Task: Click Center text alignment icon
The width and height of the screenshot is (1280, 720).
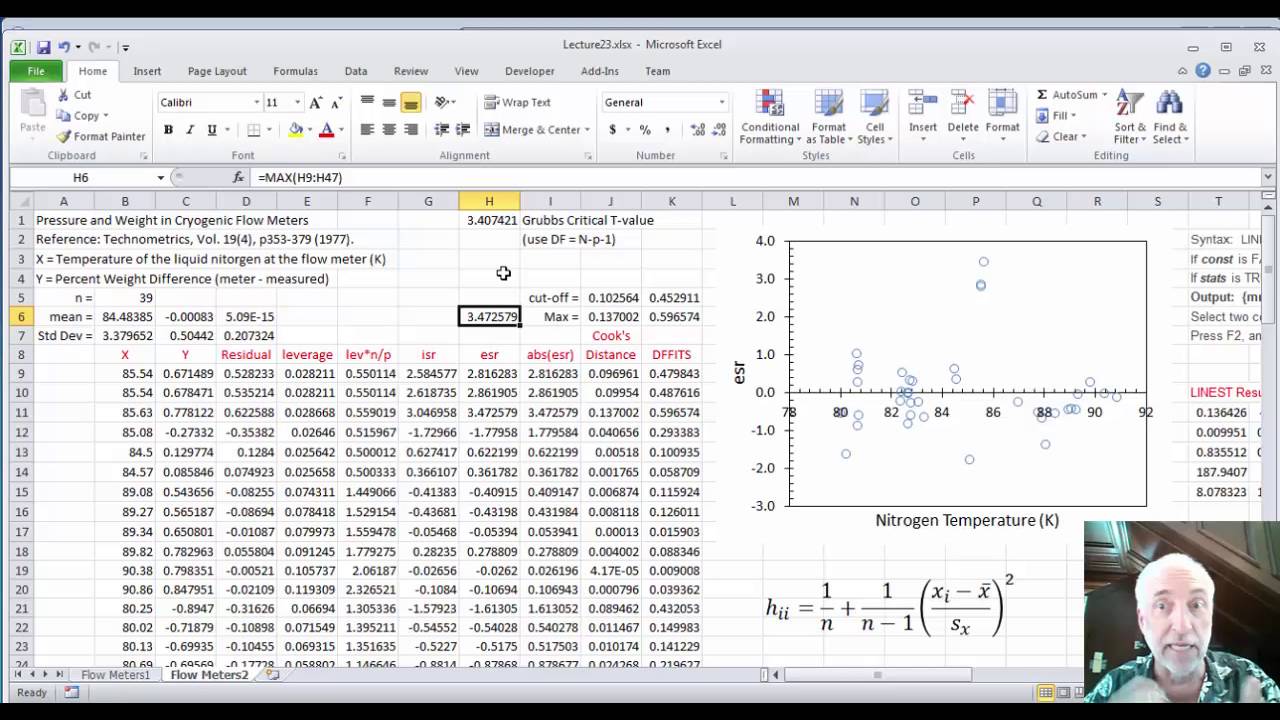Action: (x=389, y=130)
